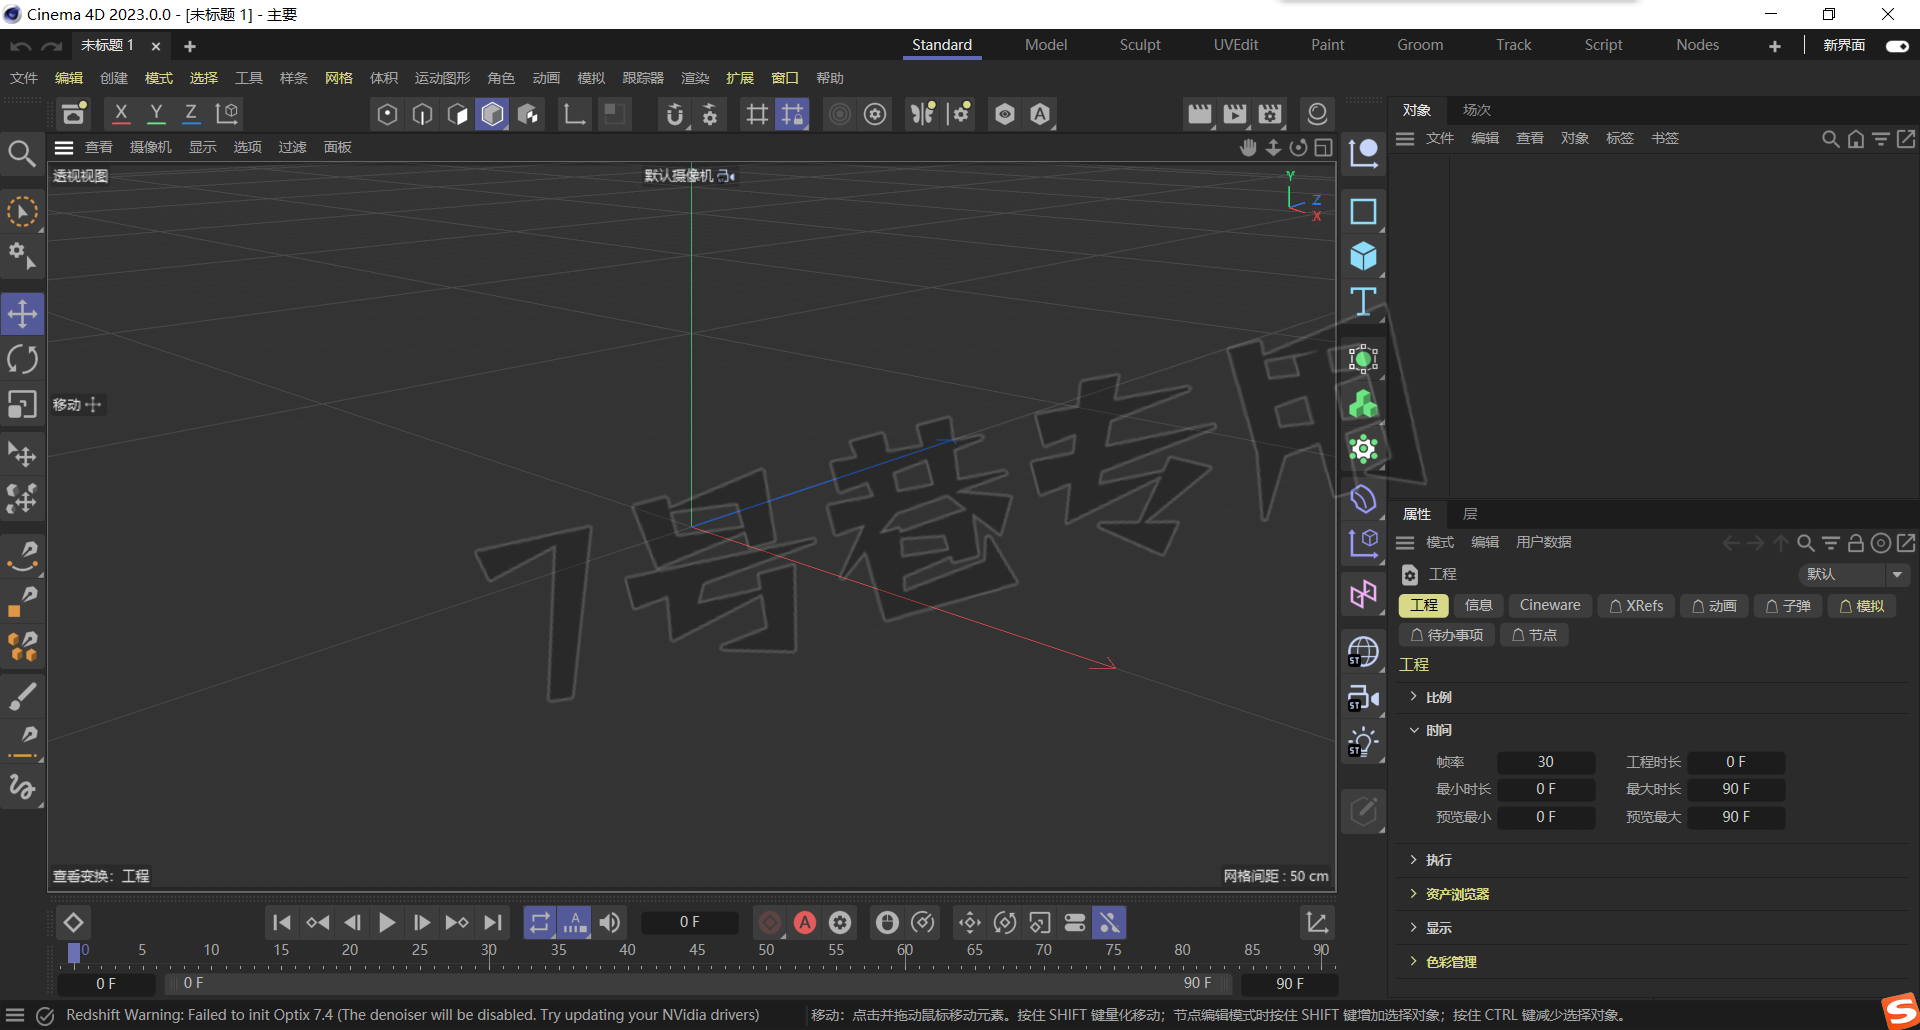
Task: Click the 最大时长 field 90 F
Action: pyautogui.click(x=1736, y=789)
